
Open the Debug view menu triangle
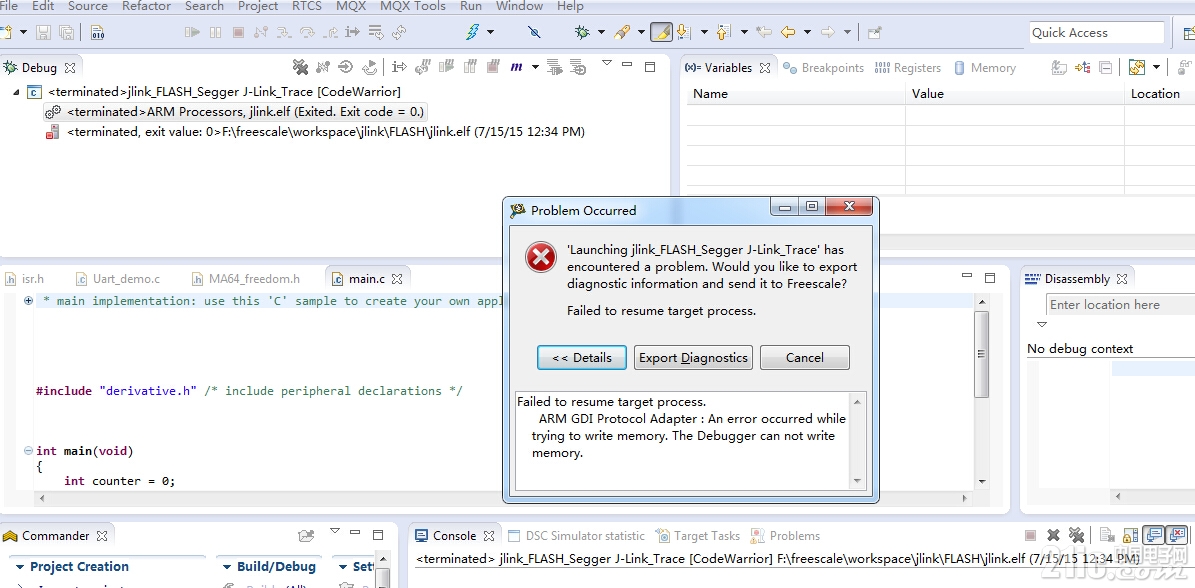point(607,63)
